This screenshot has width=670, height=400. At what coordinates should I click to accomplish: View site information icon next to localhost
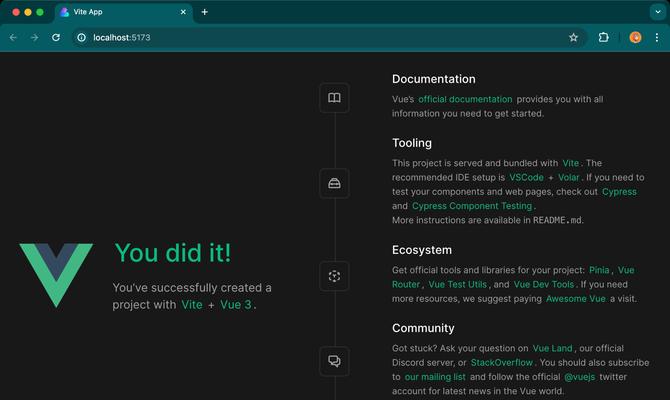[81, 38]
